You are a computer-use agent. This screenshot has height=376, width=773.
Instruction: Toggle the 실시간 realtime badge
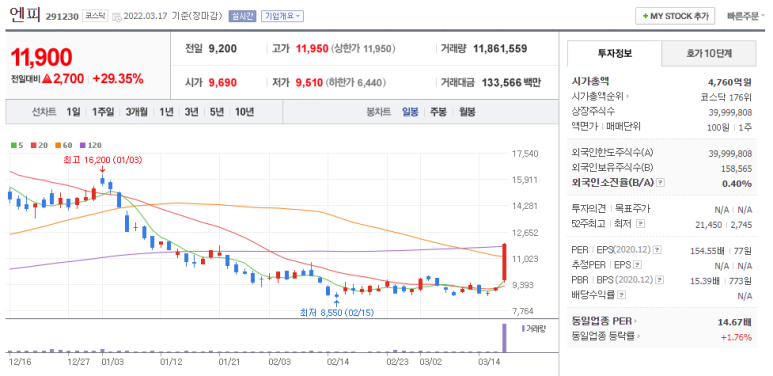242,16
